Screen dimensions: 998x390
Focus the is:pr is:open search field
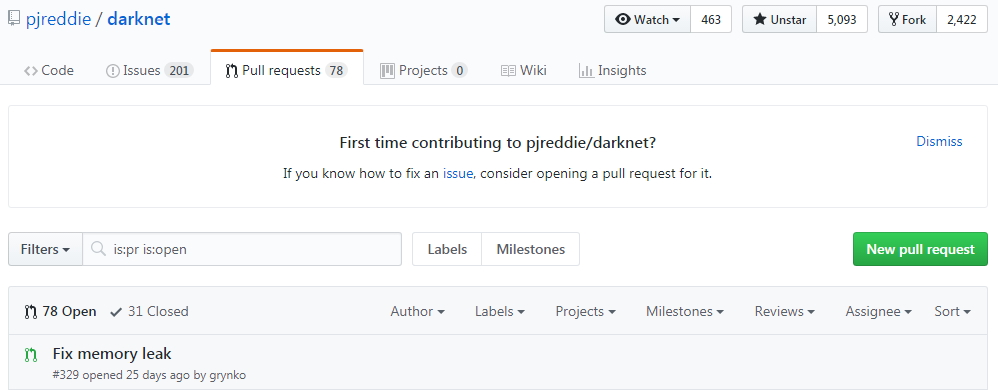click(x=242, y=249)
